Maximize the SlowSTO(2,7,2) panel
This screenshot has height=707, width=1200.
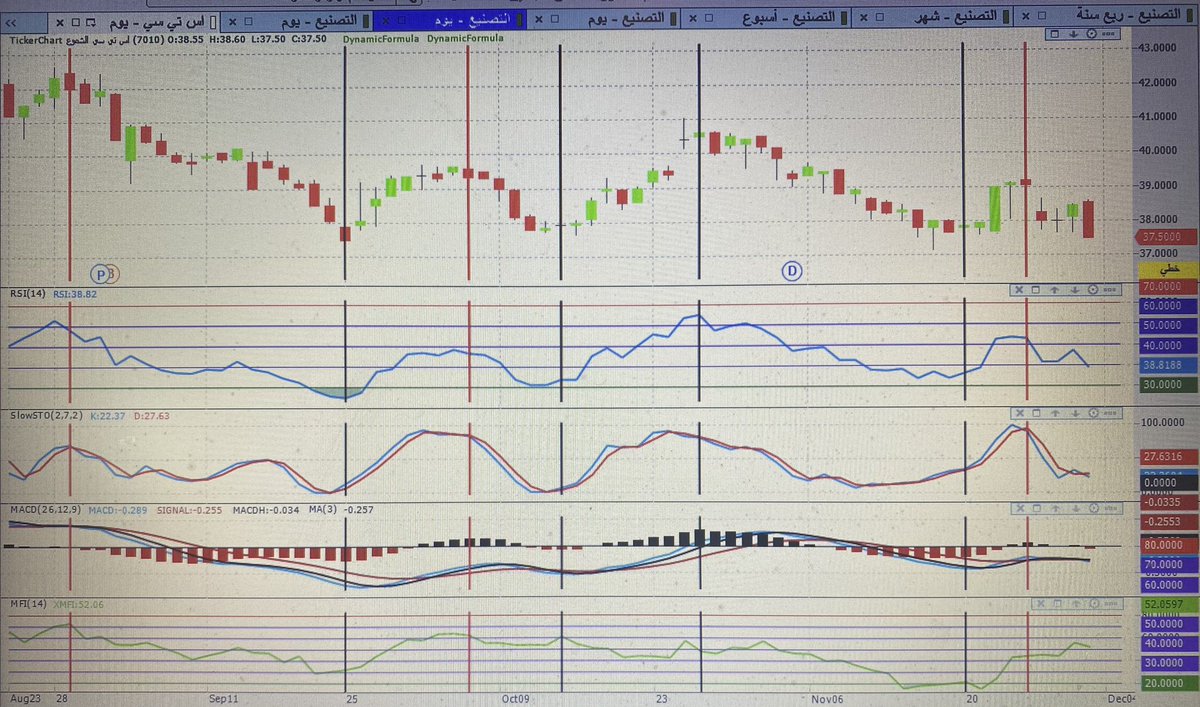(1036, 413)
